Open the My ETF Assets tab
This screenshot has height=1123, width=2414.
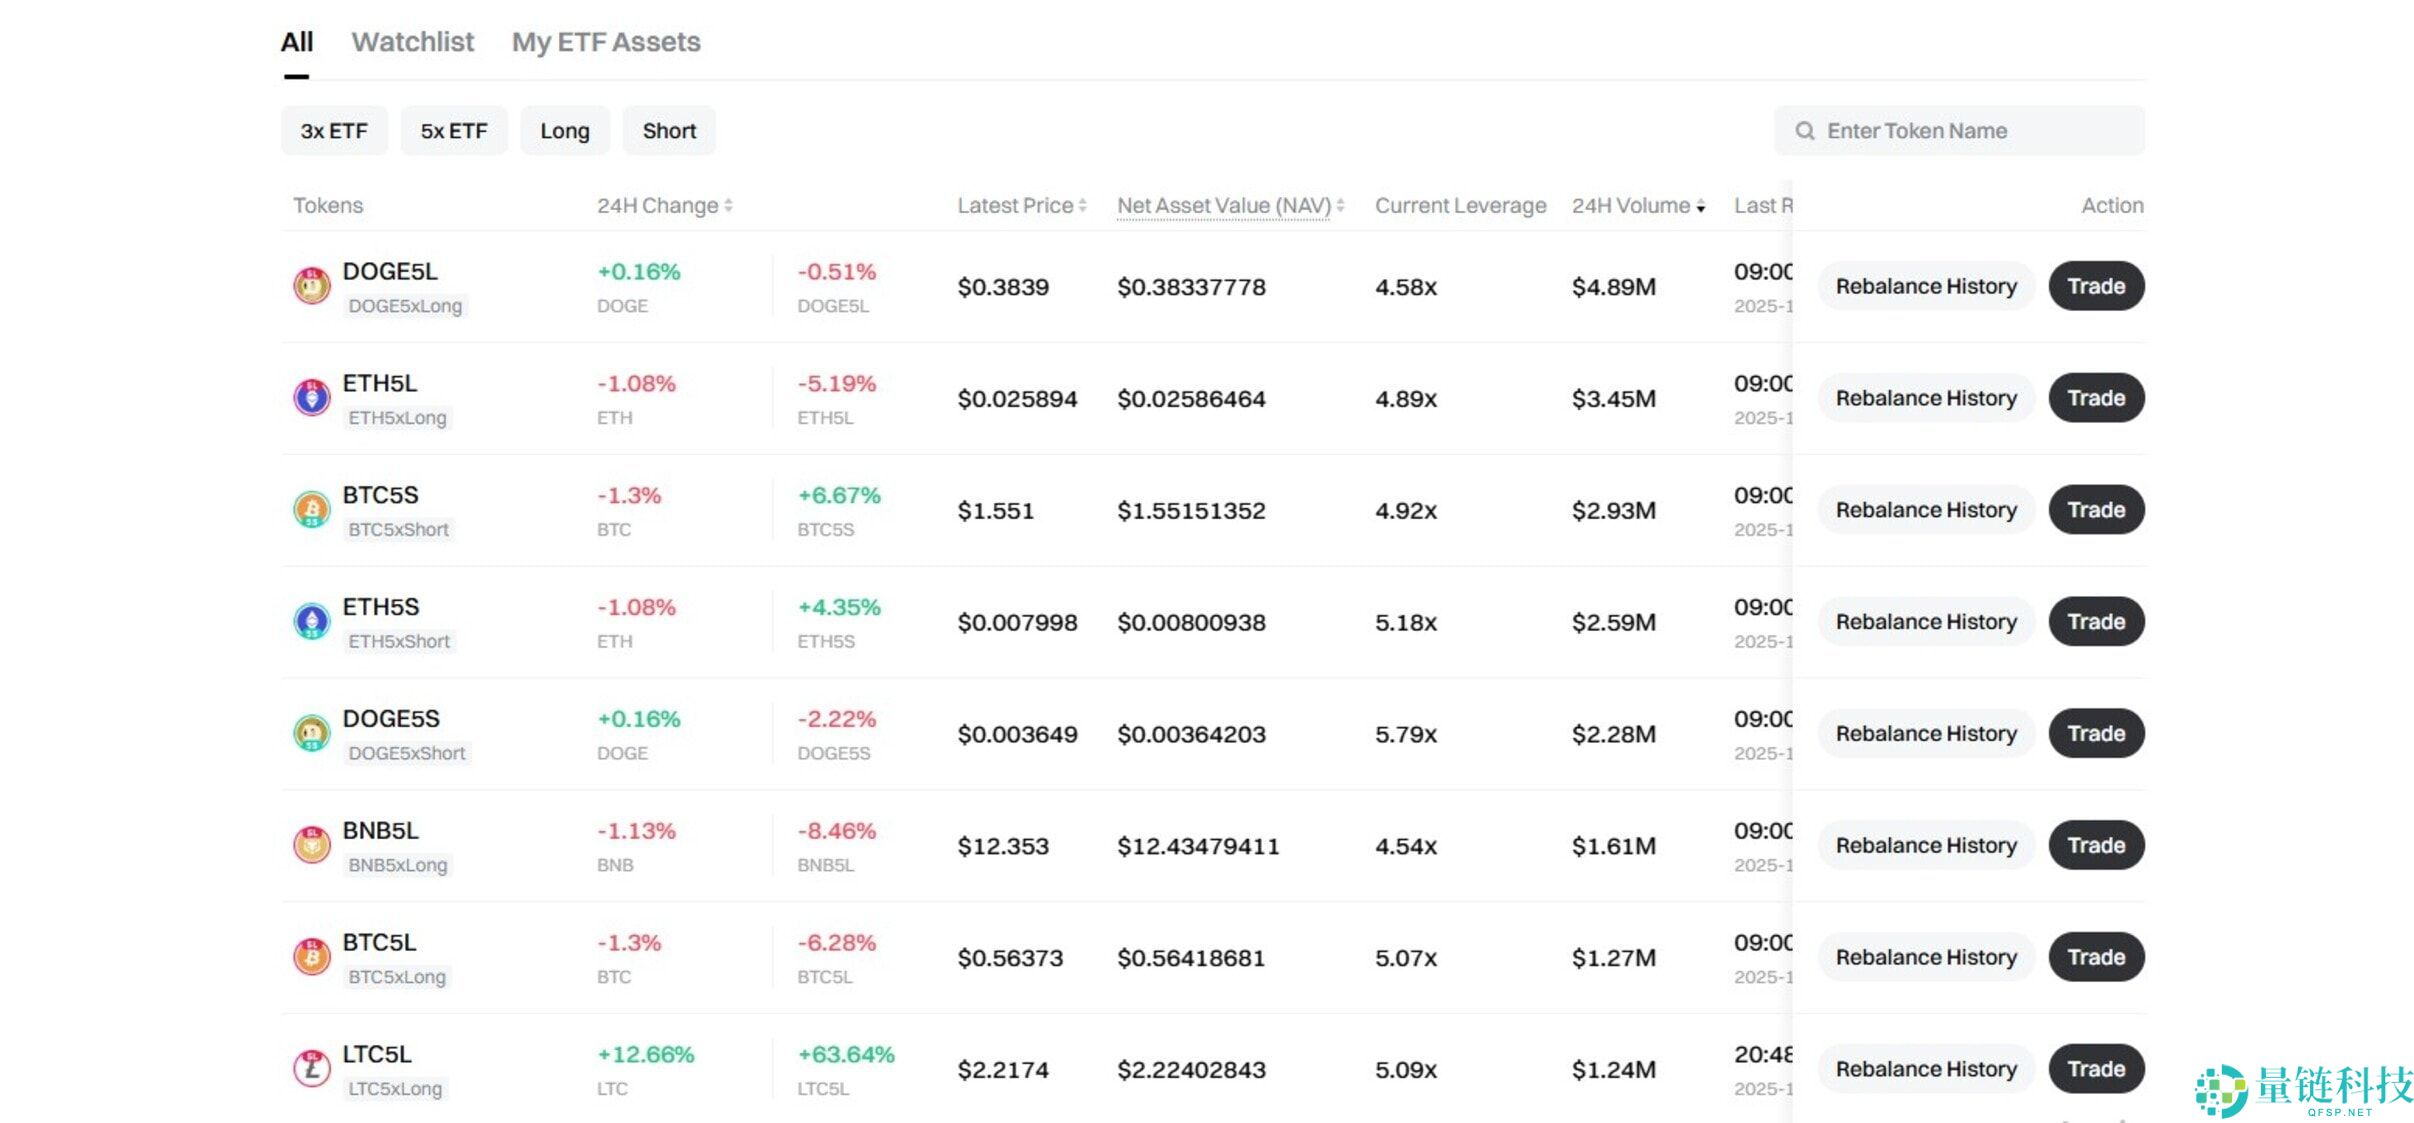(x=606, y=43)
